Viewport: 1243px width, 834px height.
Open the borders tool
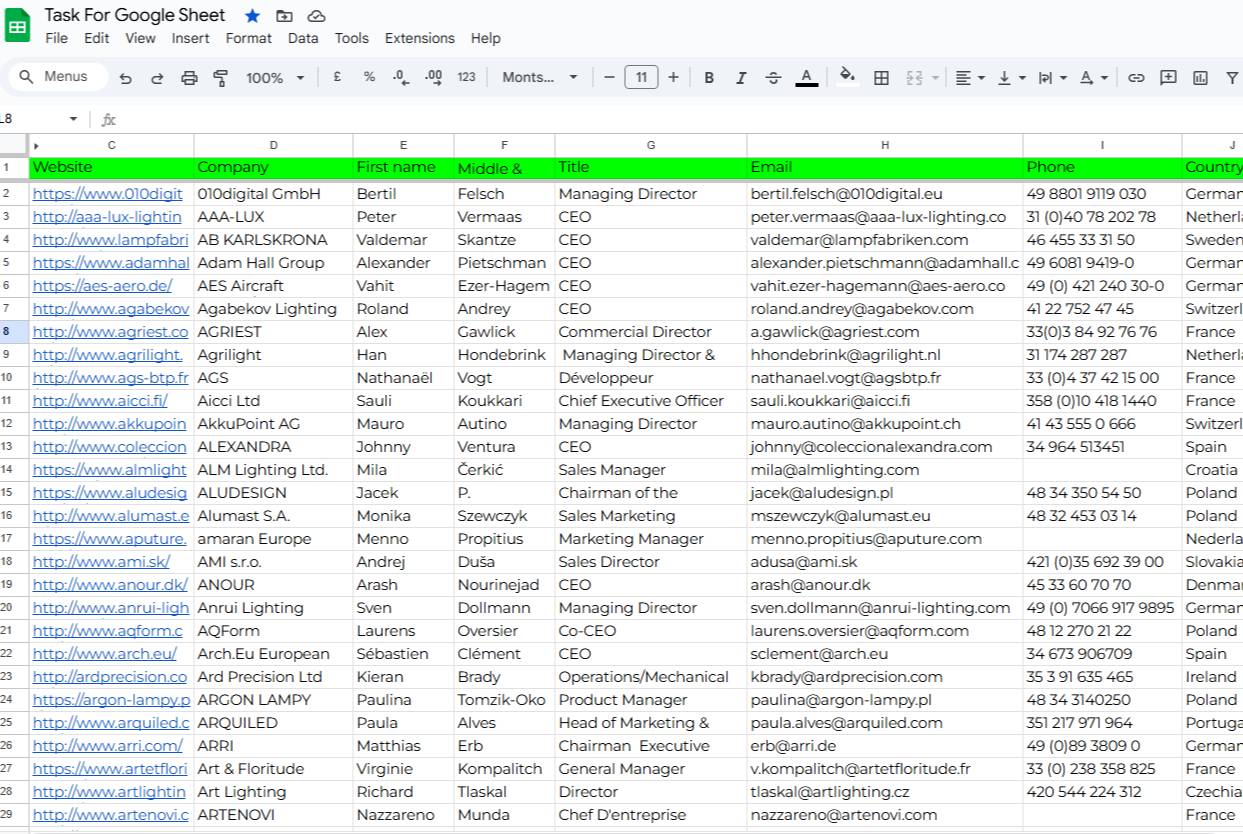click(x=881, y=78)
